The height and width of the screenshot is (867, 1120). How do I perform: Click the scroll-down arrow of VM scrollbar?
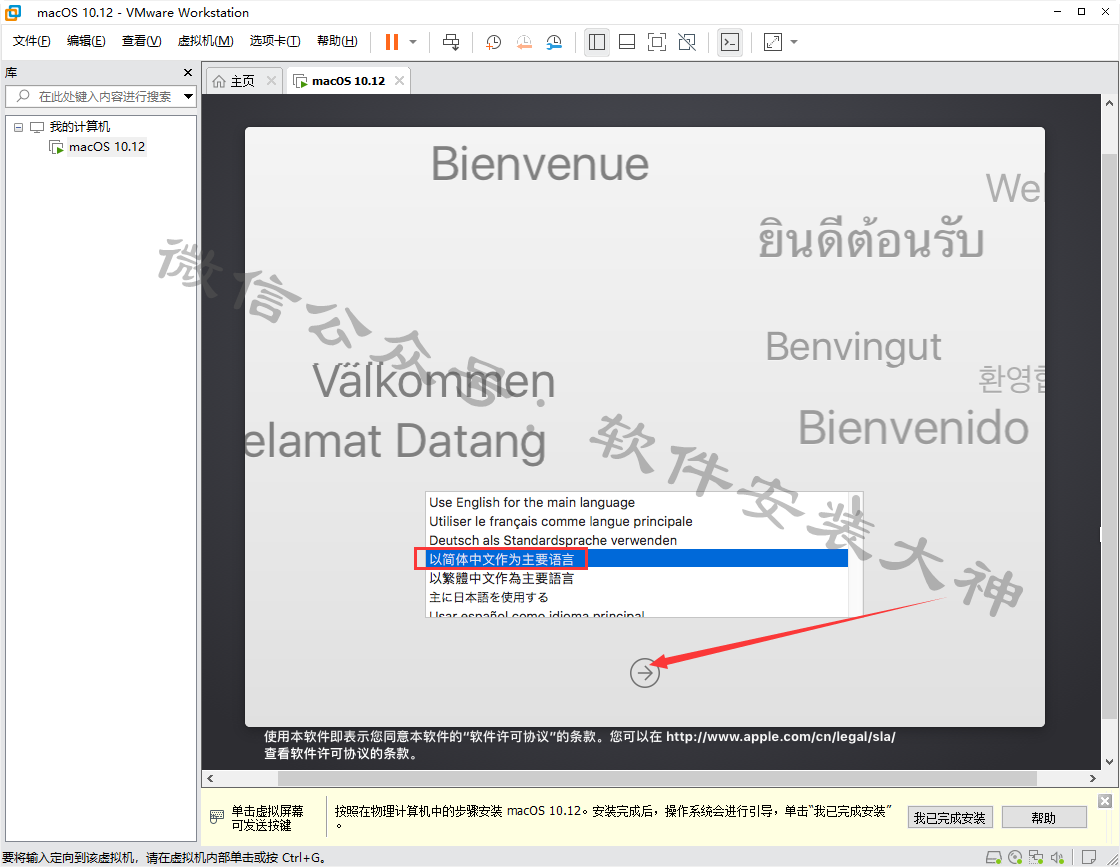(1109, 761)
